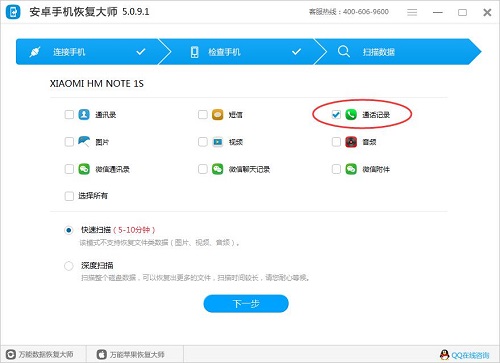
Task: Click the 5-10分钟 duration text
Action: (134, 230)
